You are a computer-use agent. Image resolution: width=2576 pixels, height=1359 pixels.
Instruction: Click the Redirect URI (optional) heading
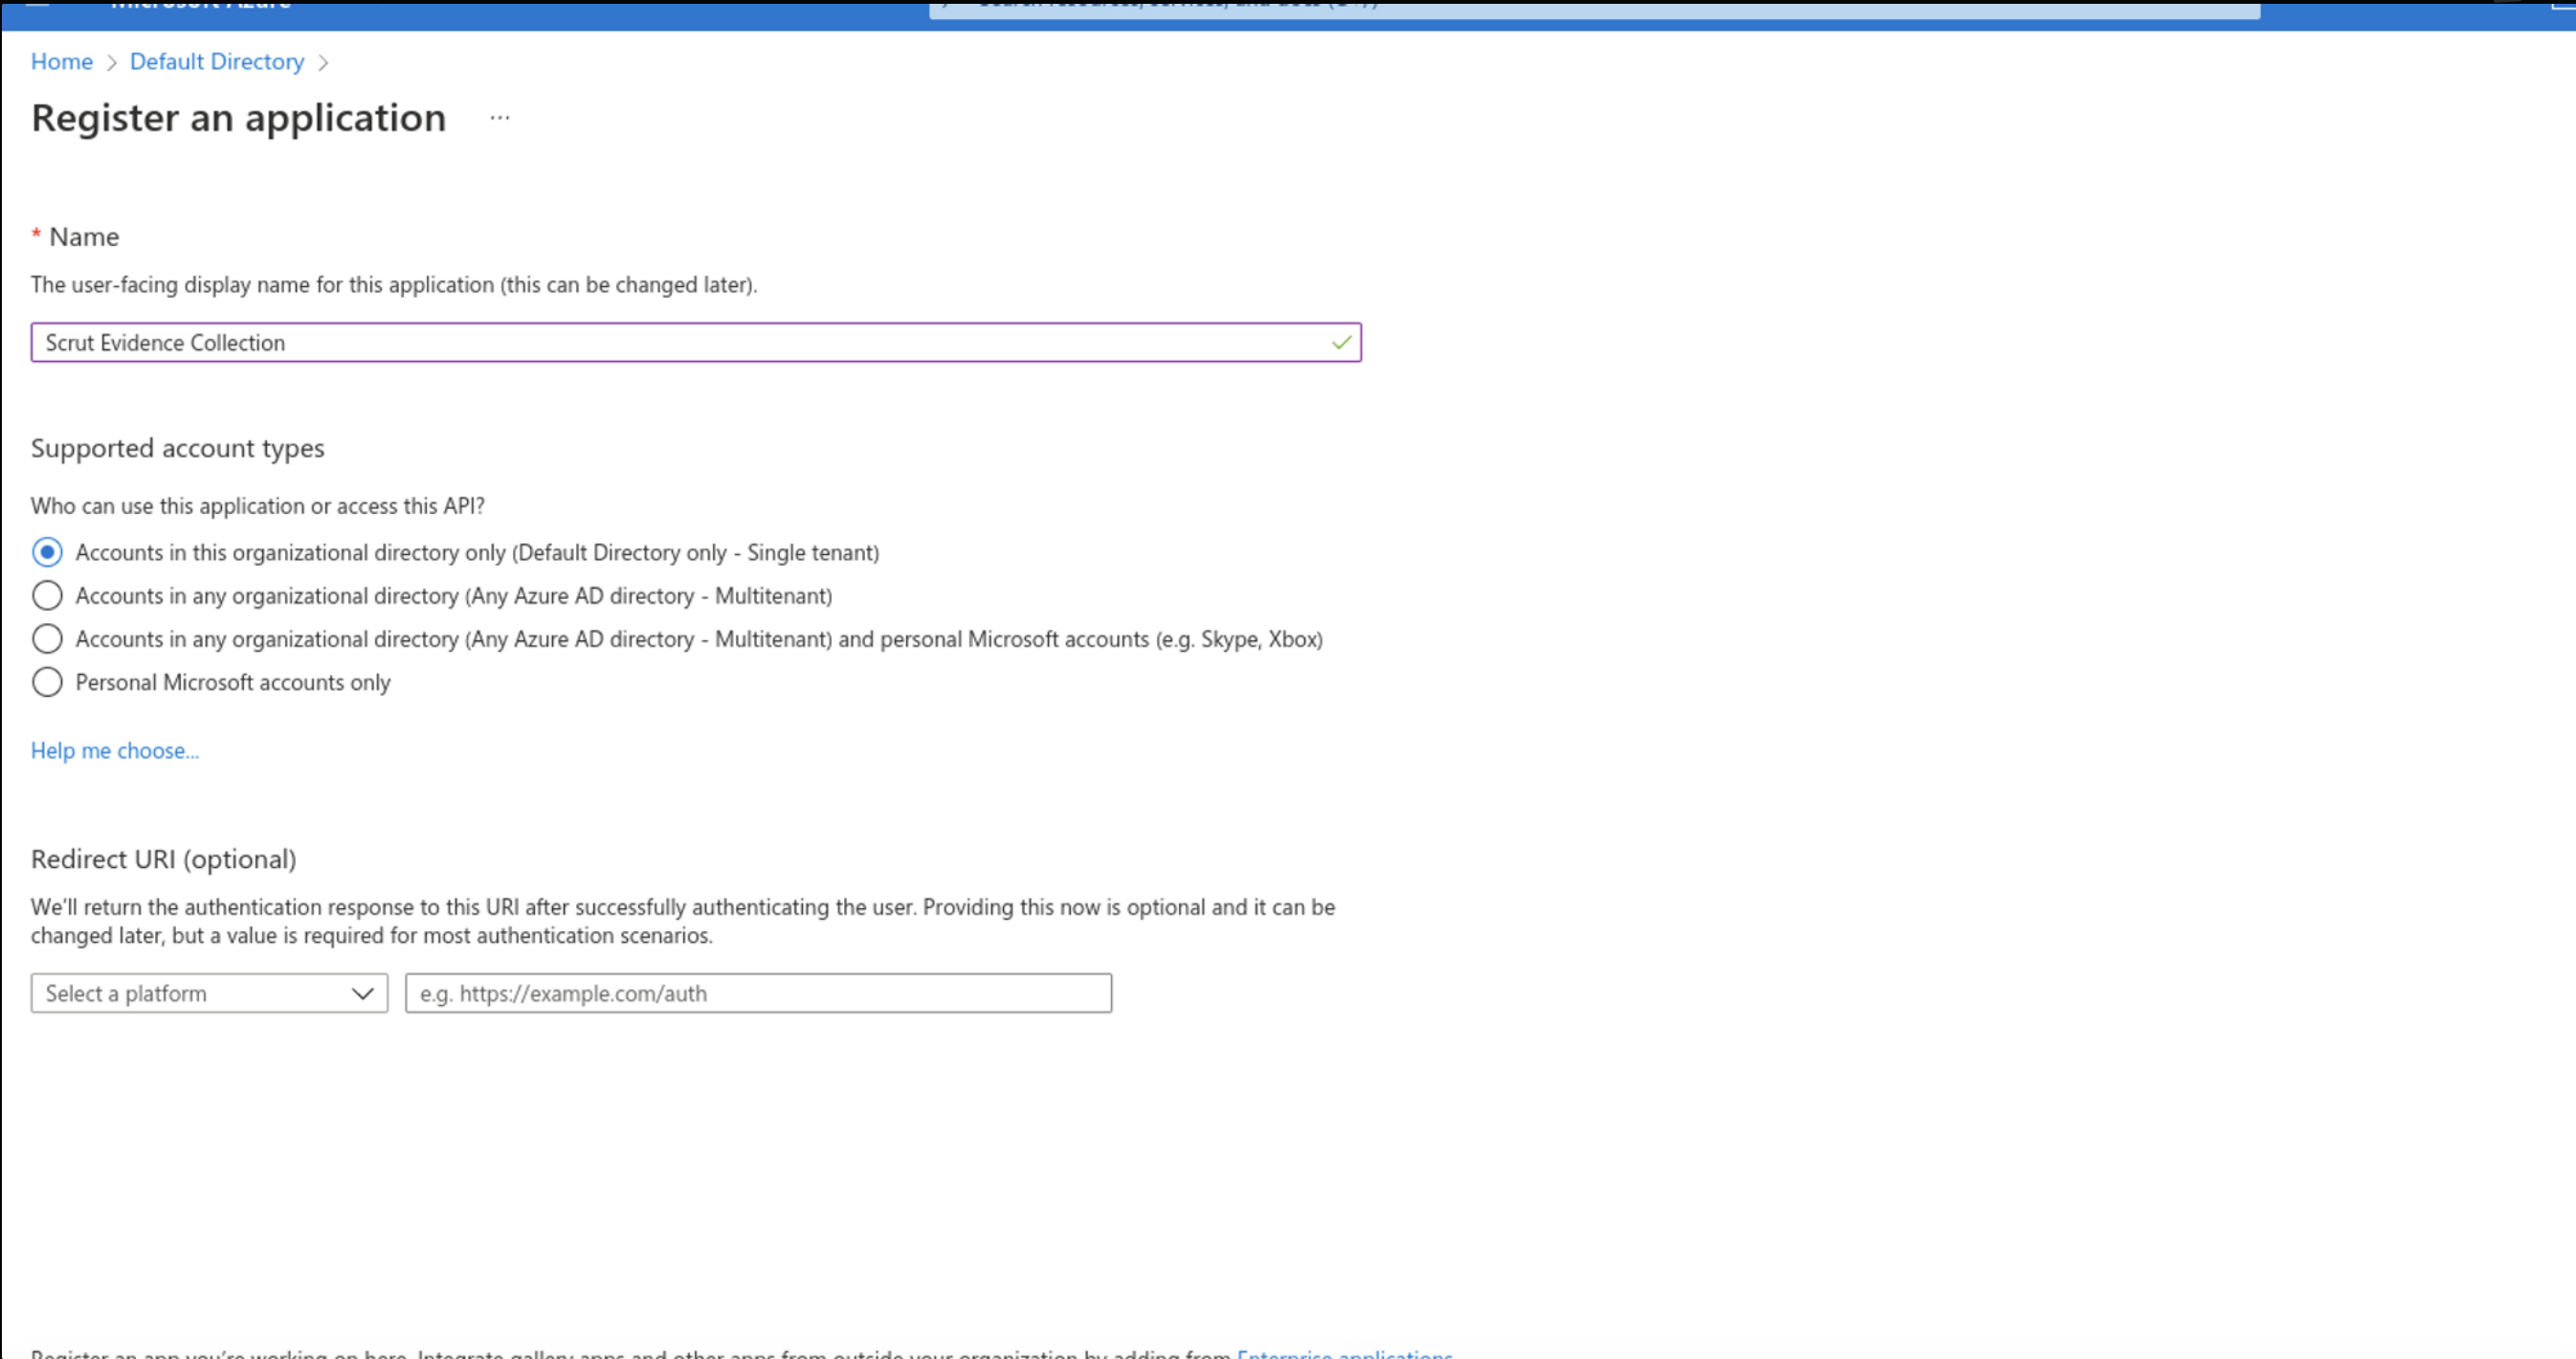(x=164, y=859)
